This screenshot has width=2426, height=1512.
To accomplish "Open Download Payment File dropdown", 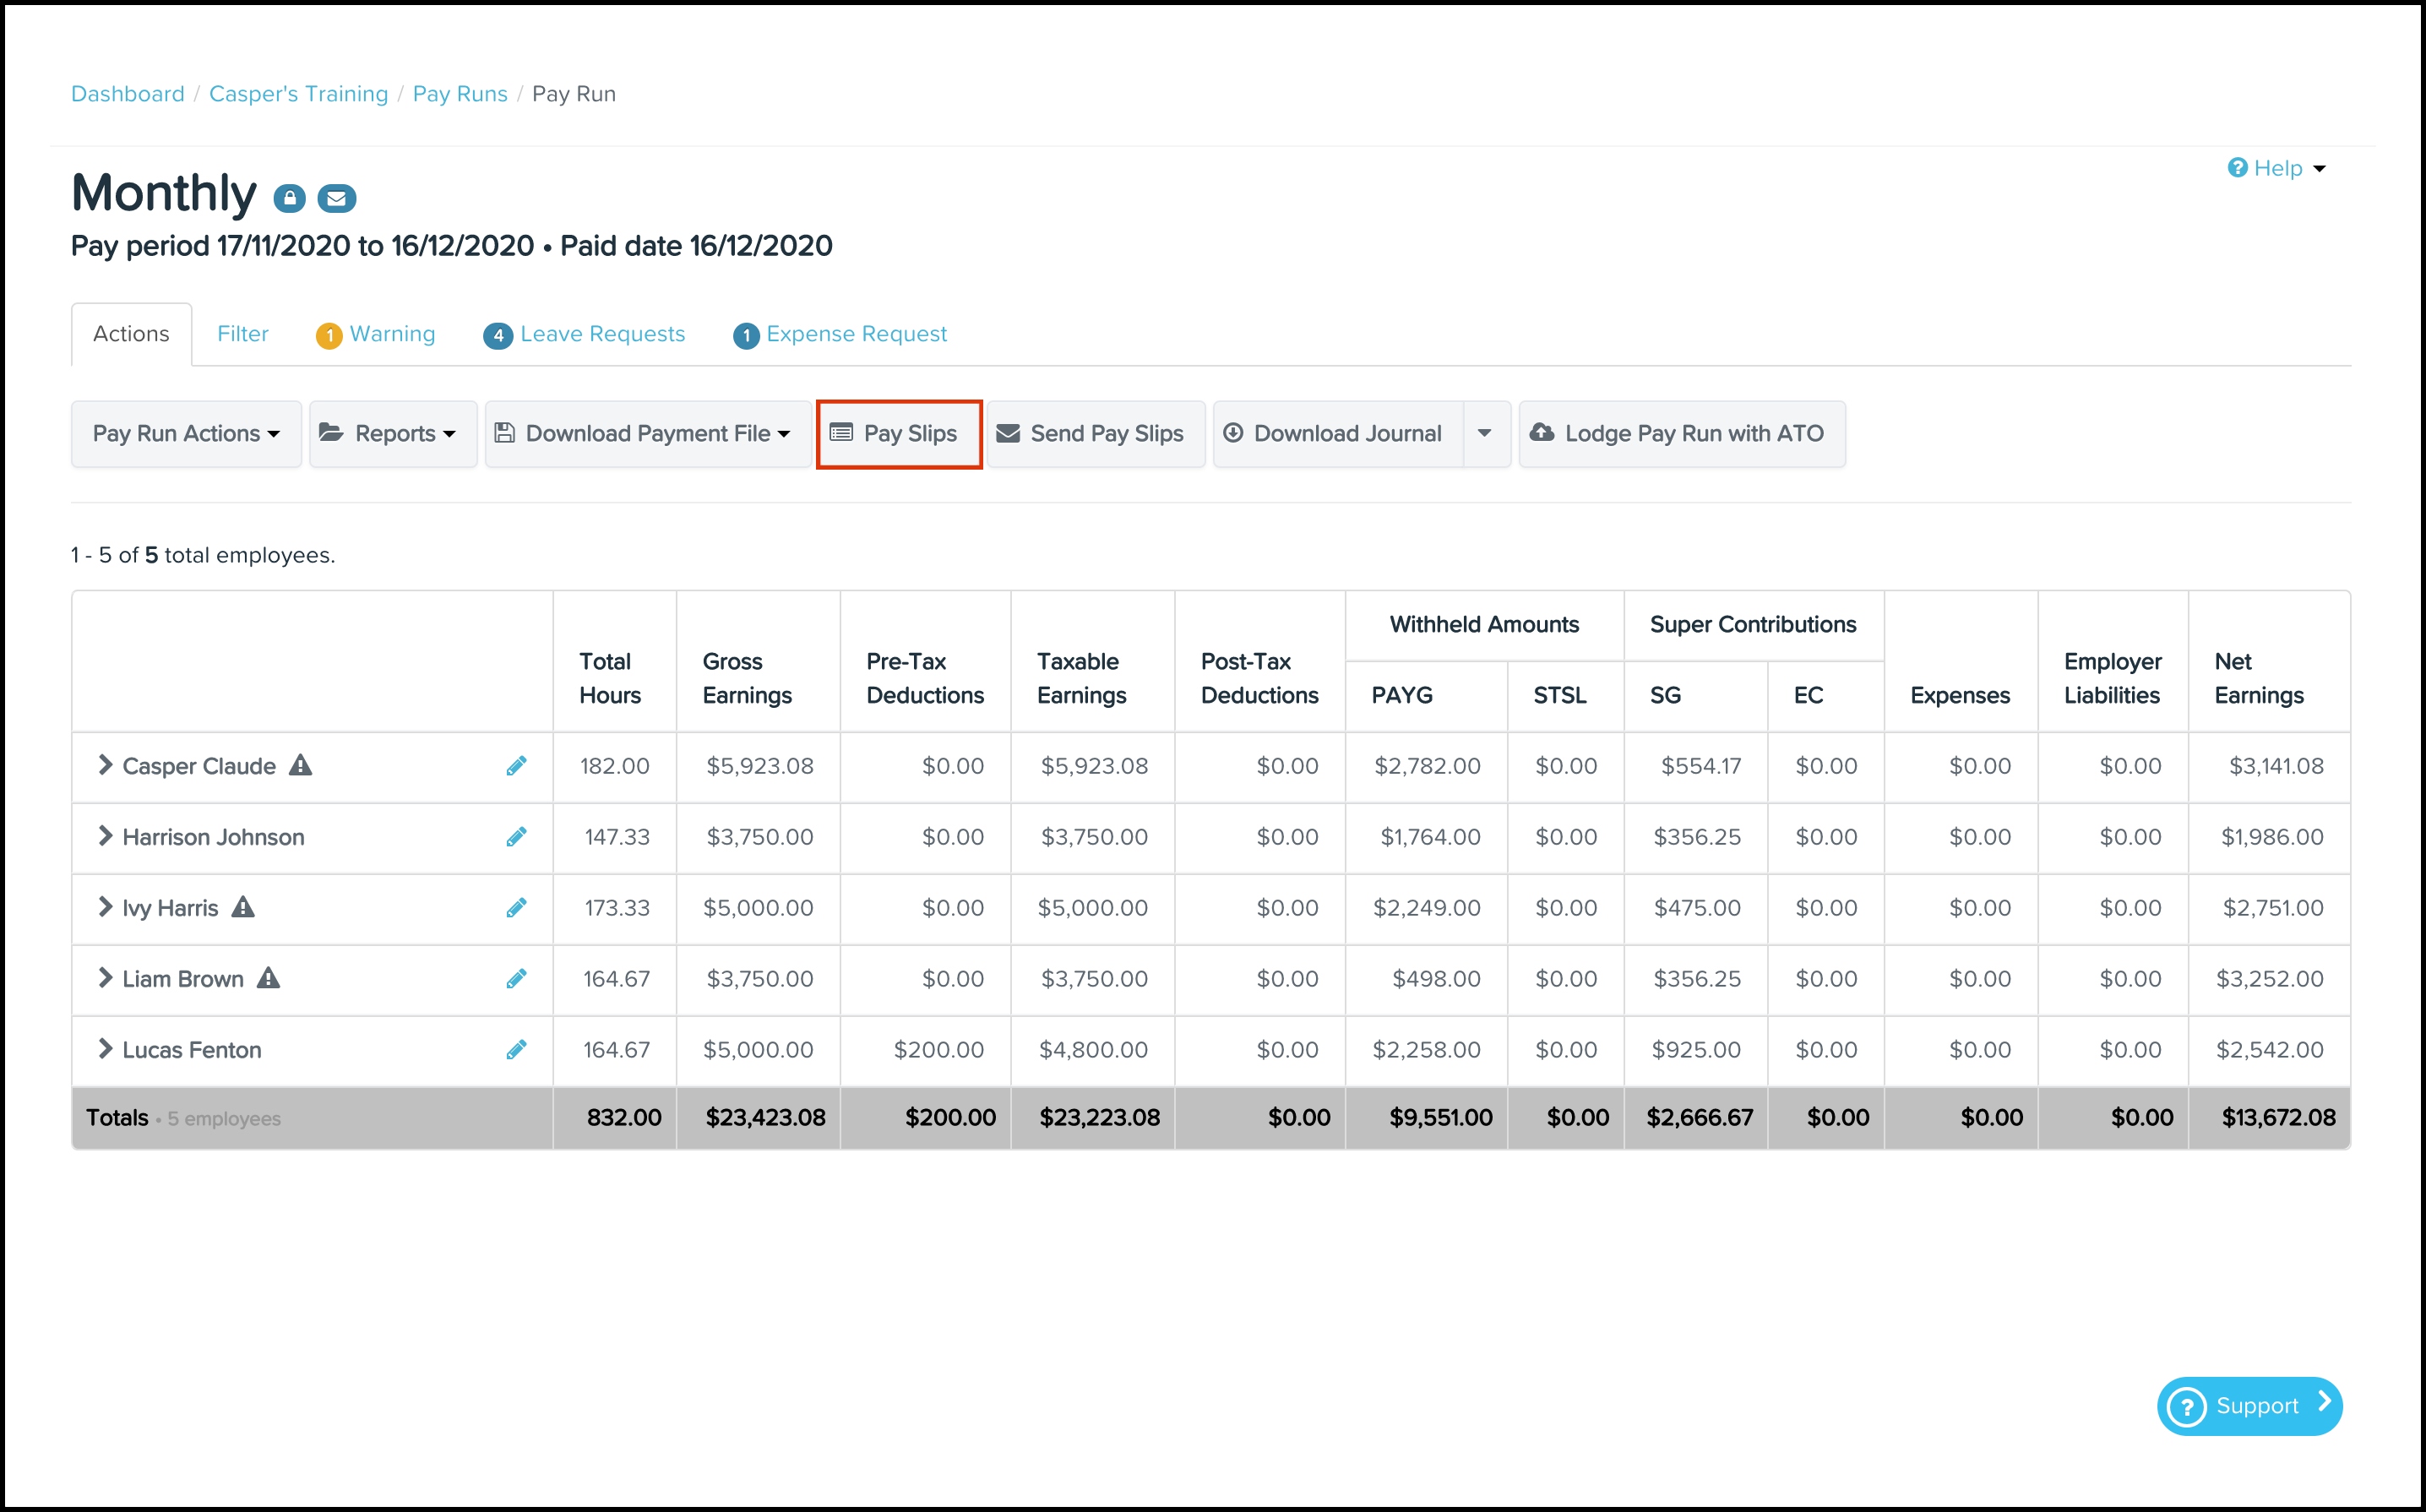I will coord(647,434).
